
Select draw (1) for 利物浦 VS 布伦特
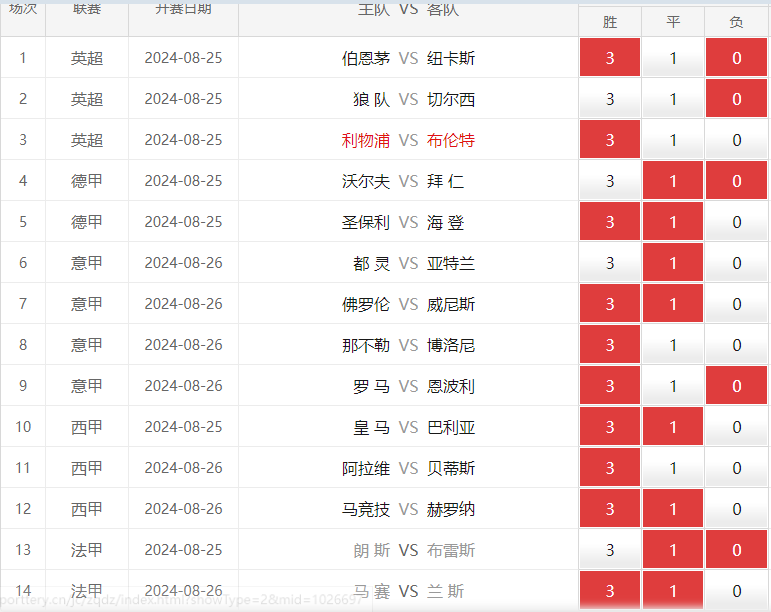[x=673, y=140]
